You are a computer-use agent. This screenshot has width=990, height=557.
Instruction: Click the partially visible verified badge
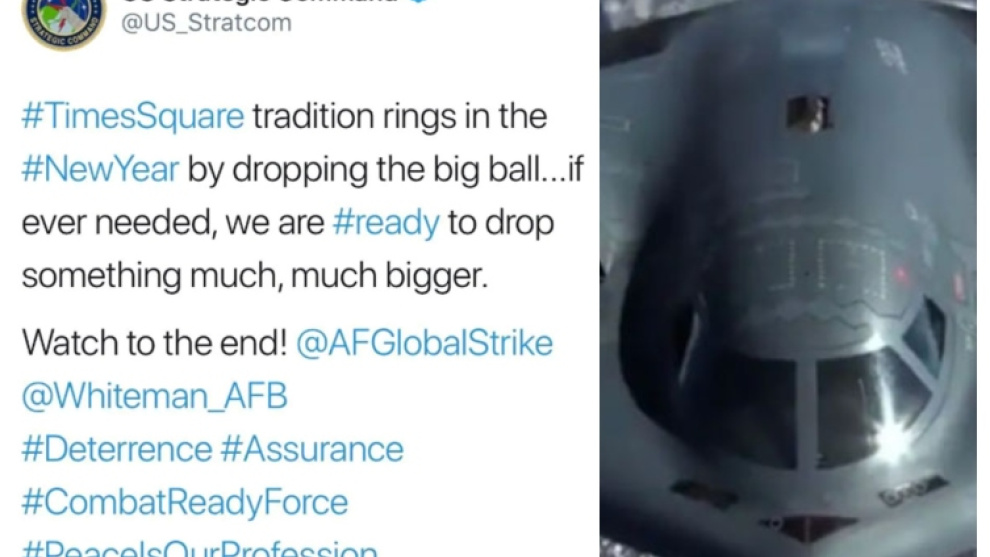[419, 1]
